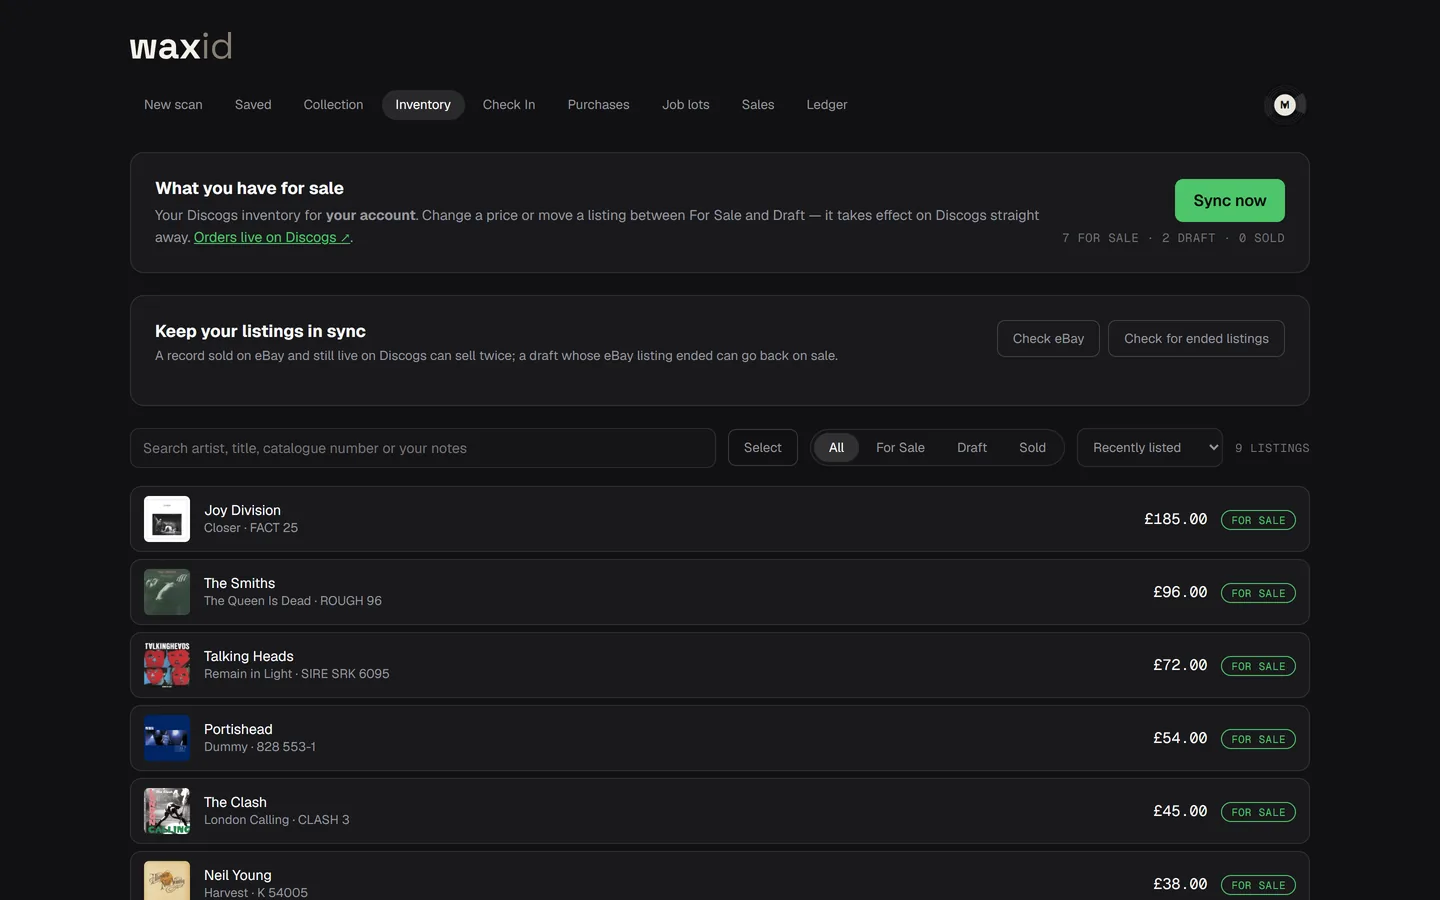The height and width of the screenshot is (900, 1440).
Task: Click the Talking Heads £72.00 price
Action: click(1180, 665)
